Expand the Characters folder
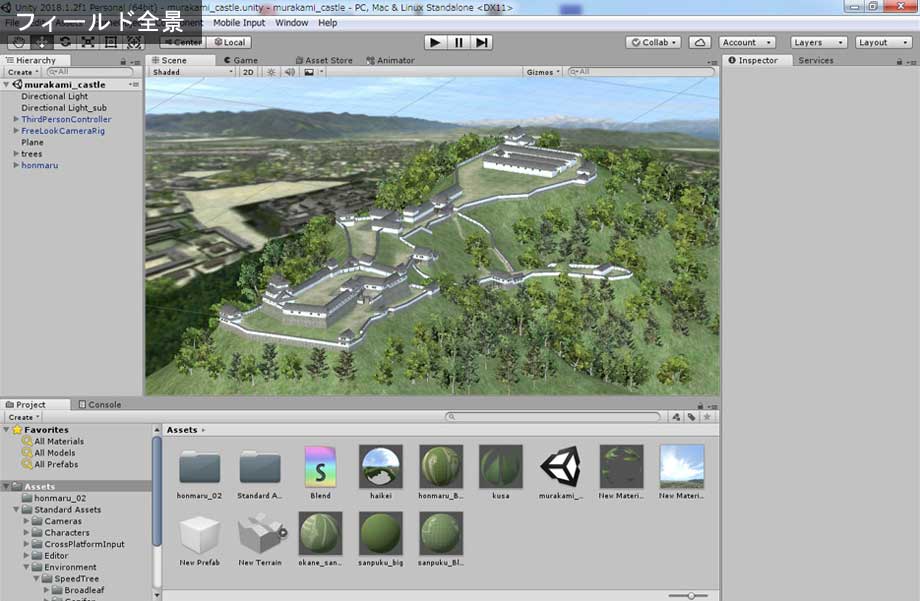The height and width of the screenshot is (601, 920). (26, 532)
